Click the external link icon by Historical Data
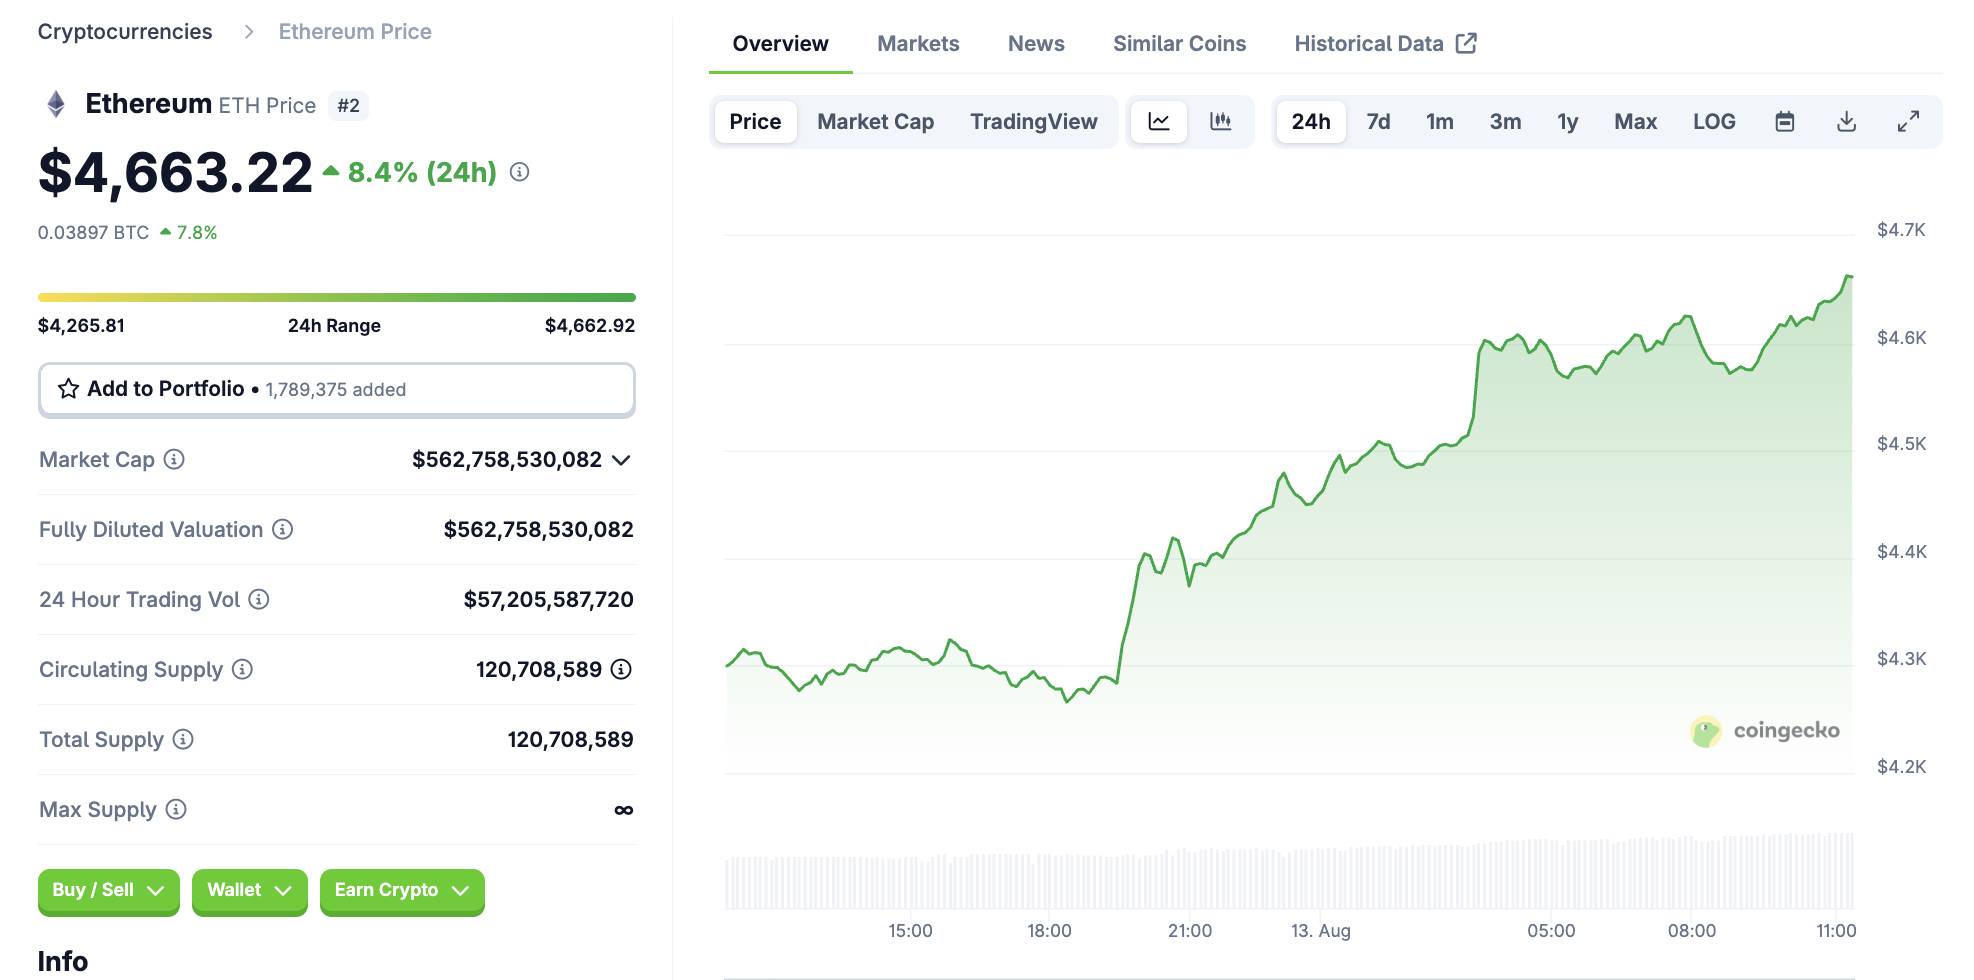 [1466, 43]
